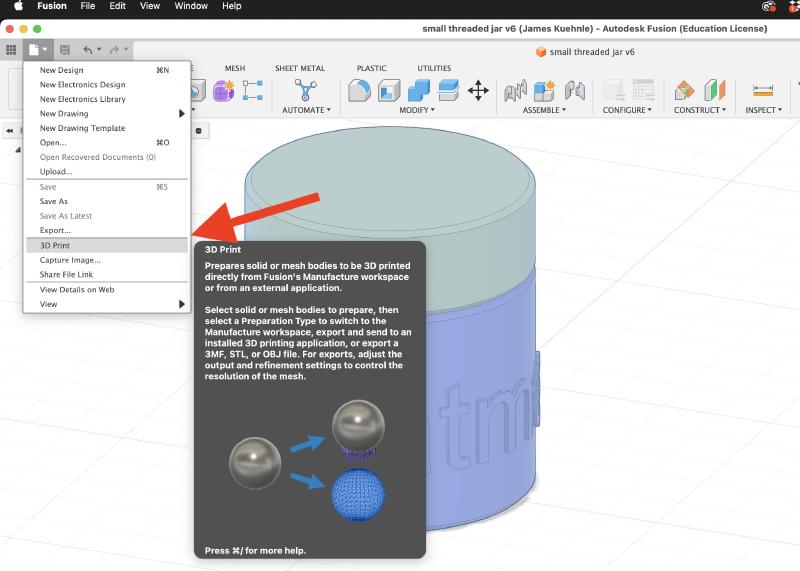800x571 pixels.
Task: Open the Apple menu
Action: [x=18, y=6]
